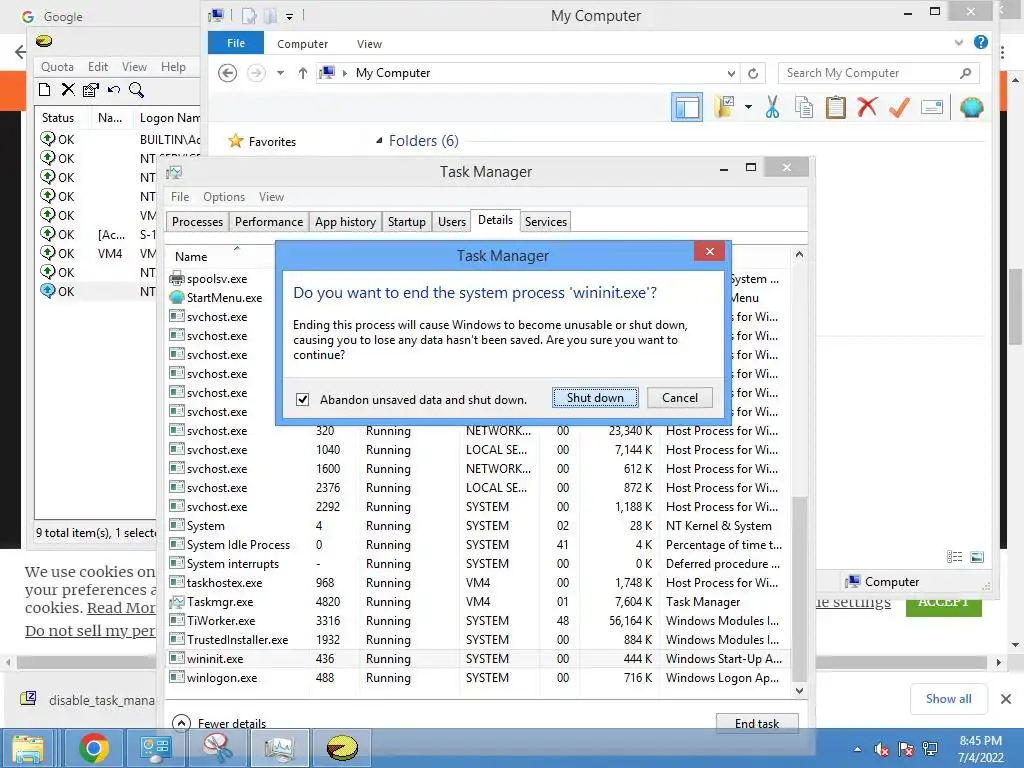Open the new folder icon dropdown arrow

click(x=748, y=106)
